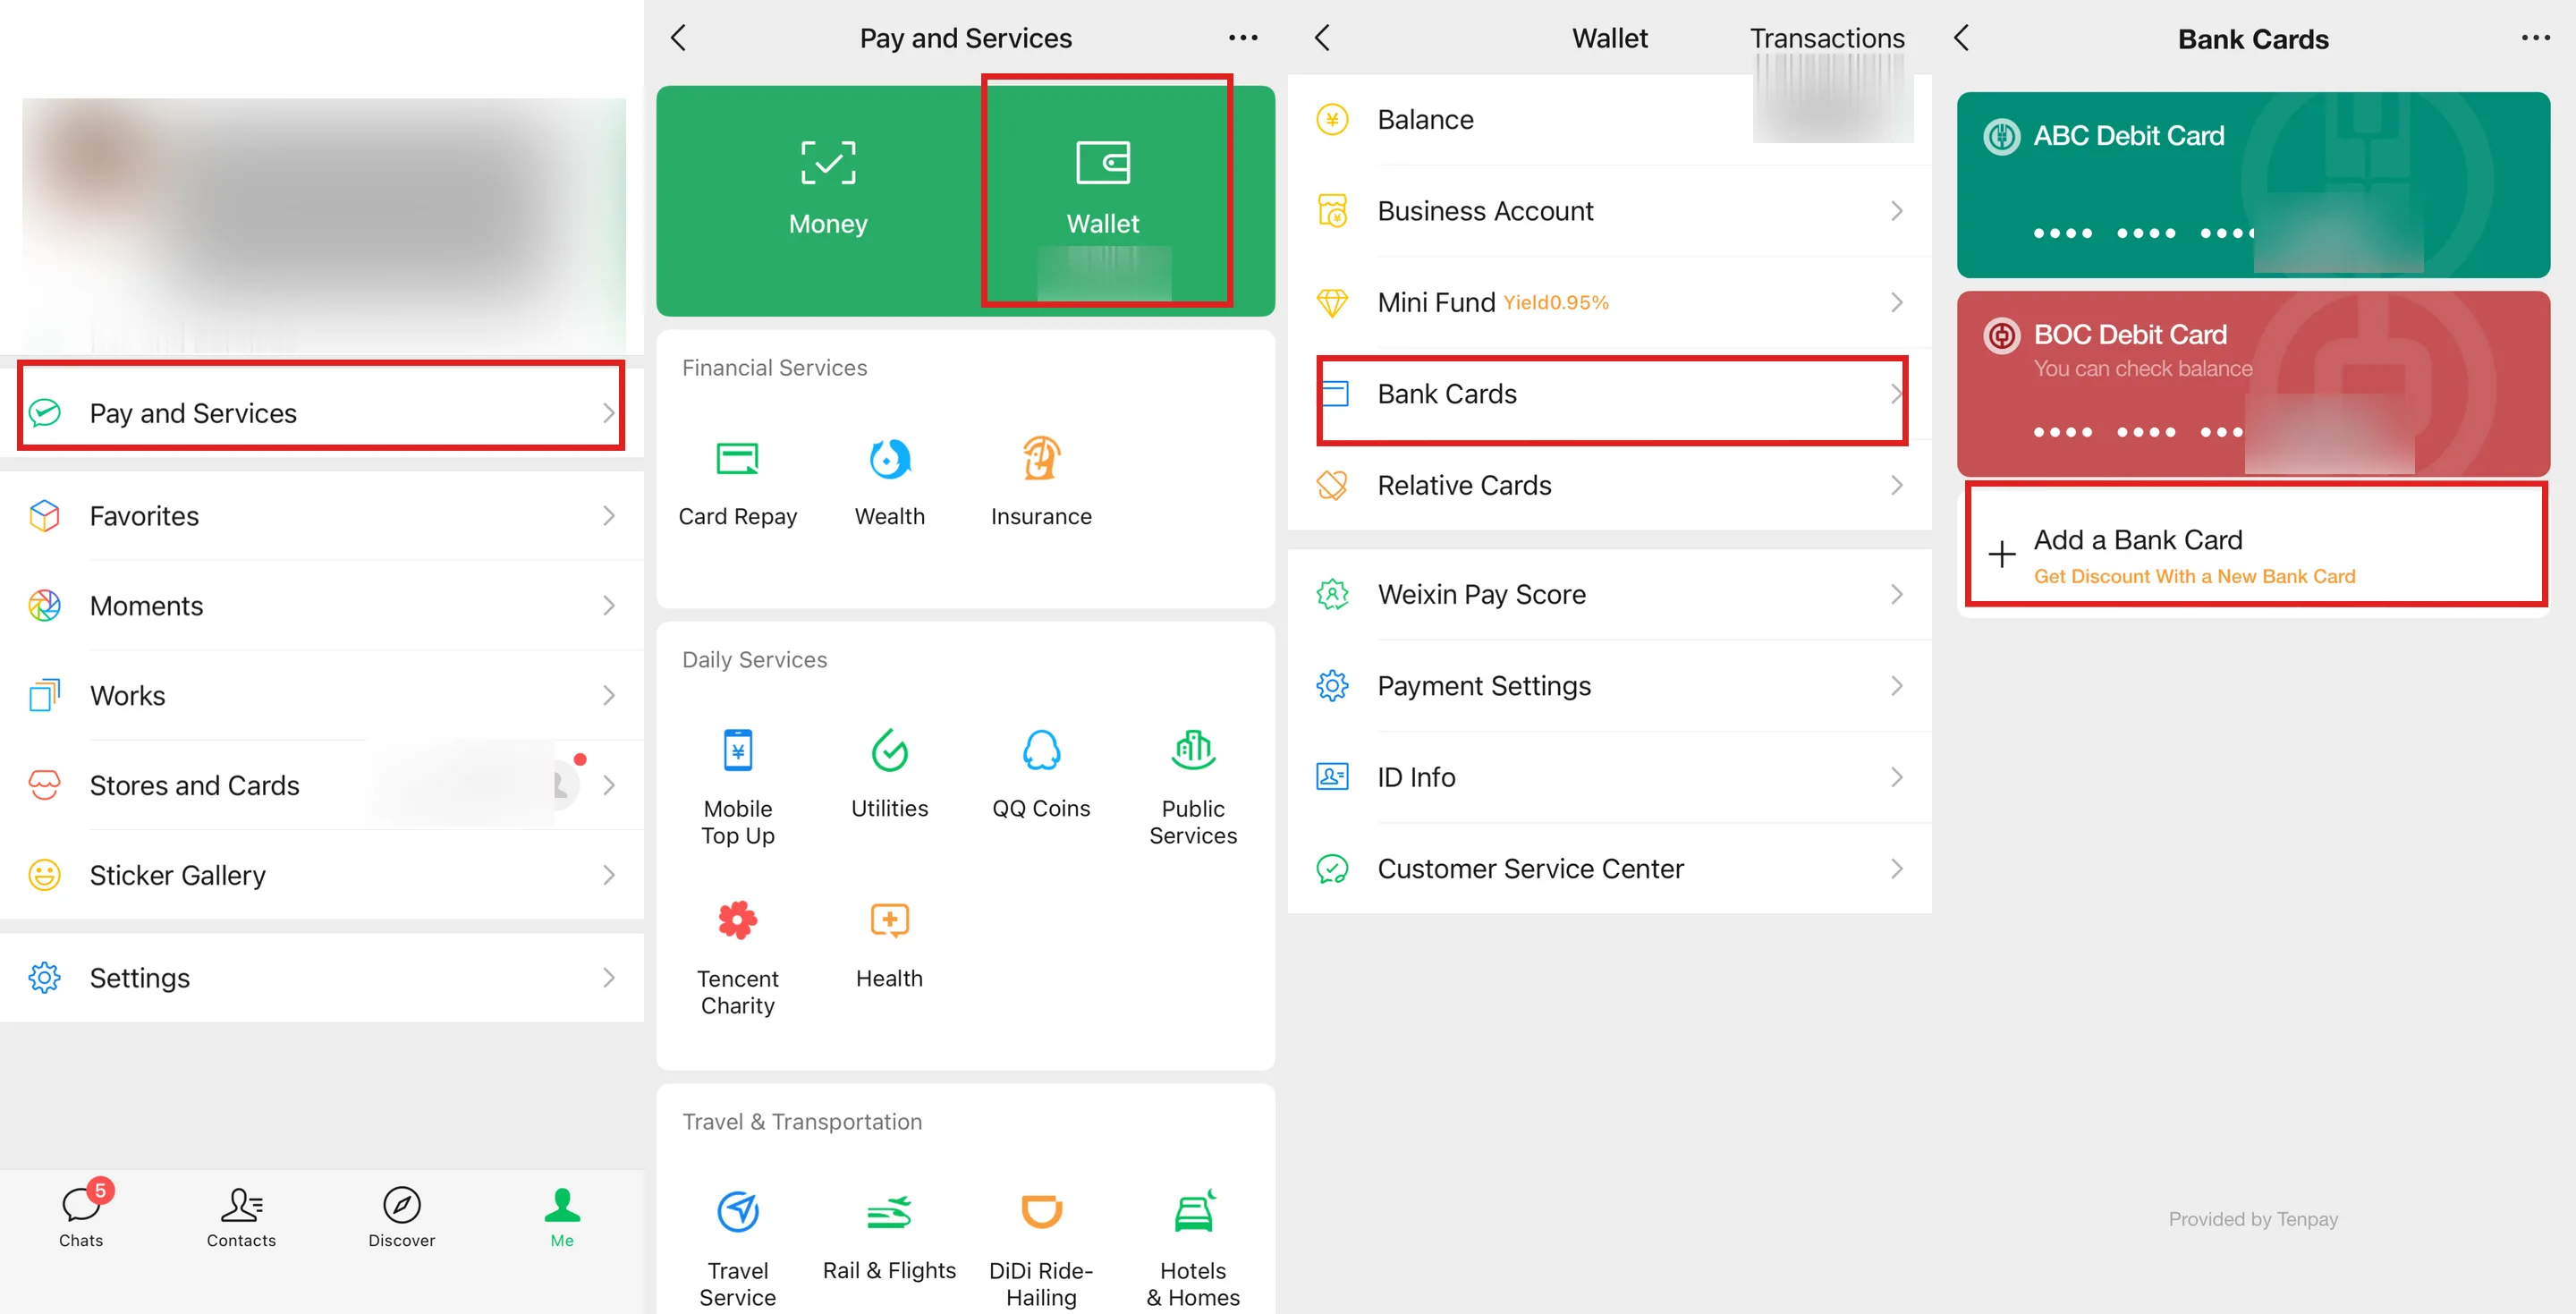Open the Utilities icon
The image size is (2576, 1314).
click(889, 750)
